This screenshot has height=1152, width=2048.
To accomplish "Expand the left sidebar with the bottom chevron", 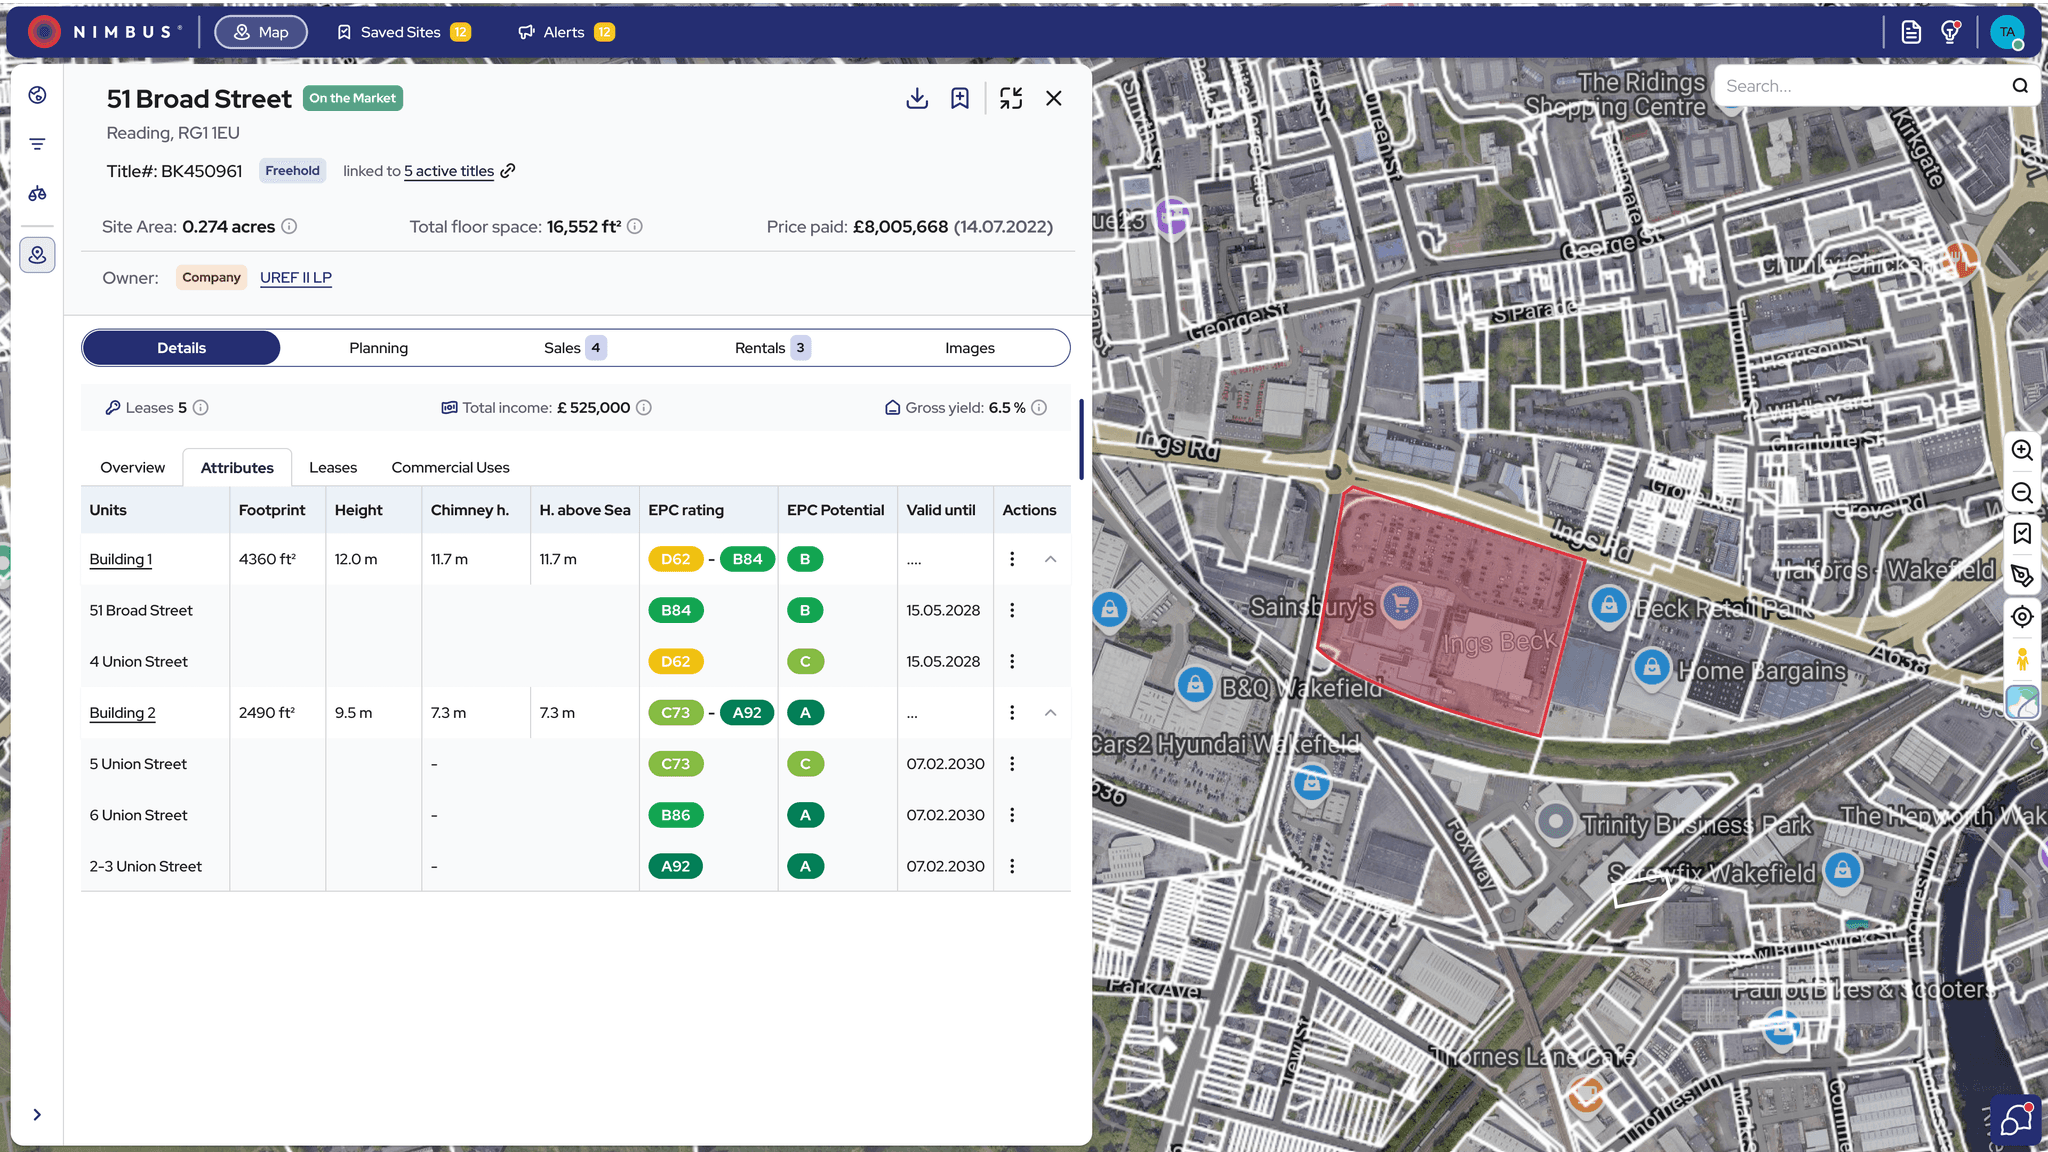I will tap(37, 1115).
